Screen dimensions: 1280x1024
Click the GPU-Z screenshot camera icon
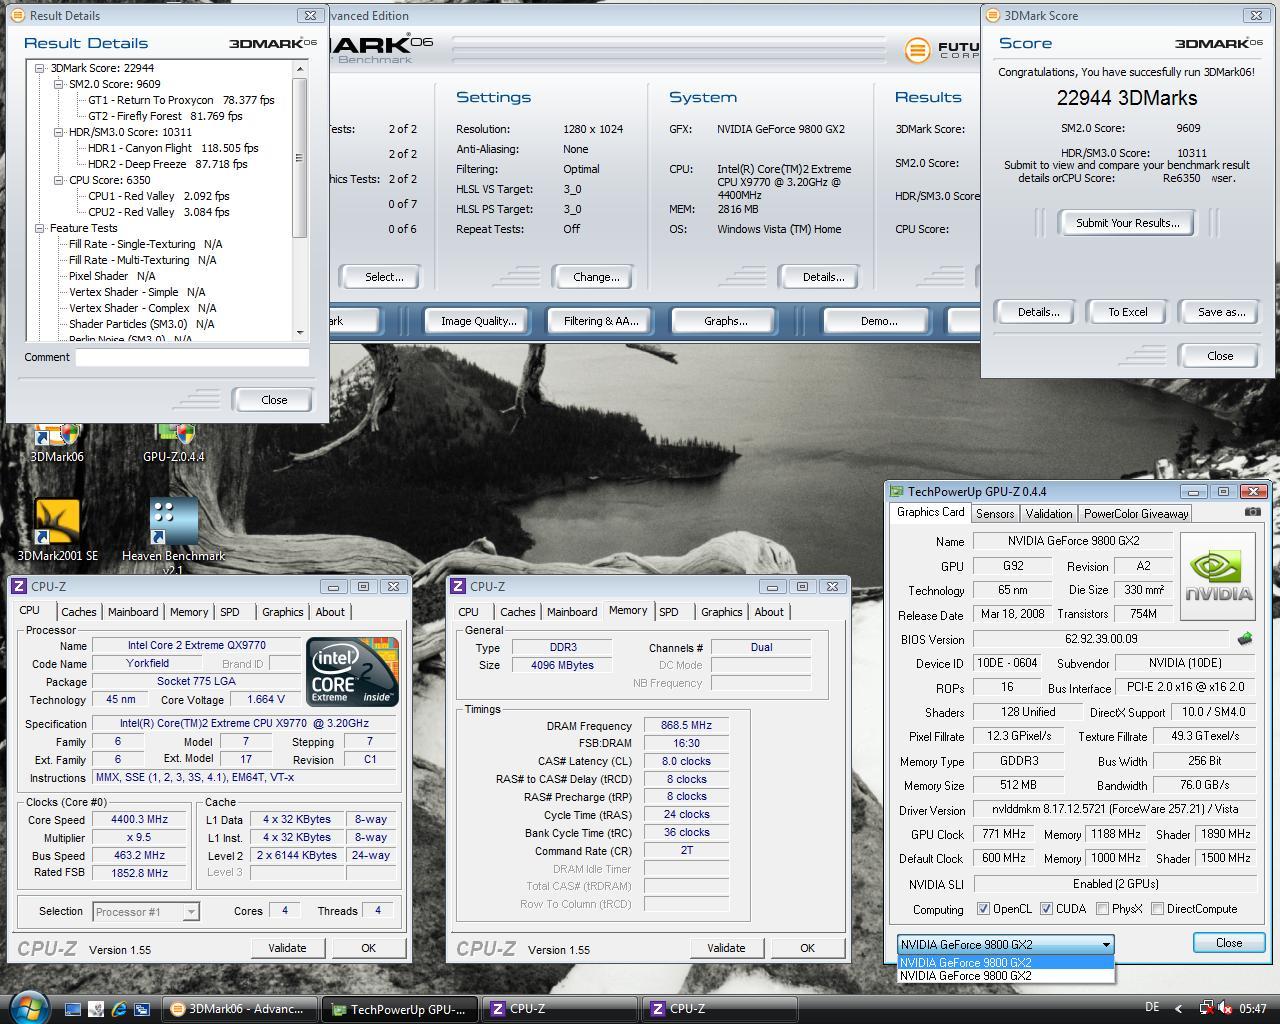(1252, 512)
